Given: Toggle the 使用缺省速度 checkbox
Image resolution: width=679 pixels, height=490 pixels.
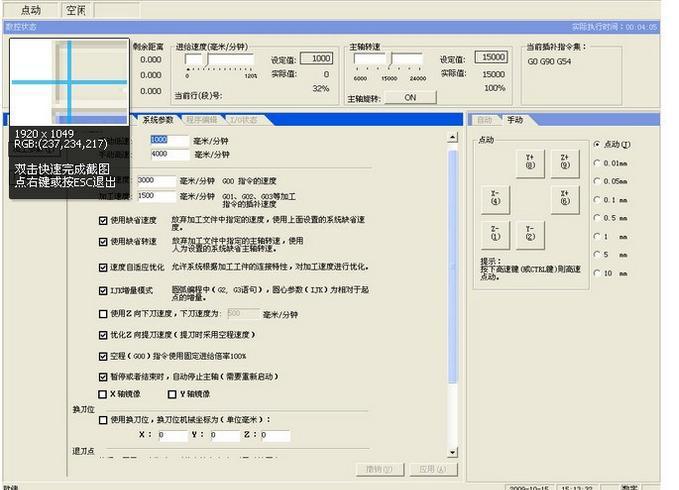Looking at the screenshot, I should (x=103, y=221).
